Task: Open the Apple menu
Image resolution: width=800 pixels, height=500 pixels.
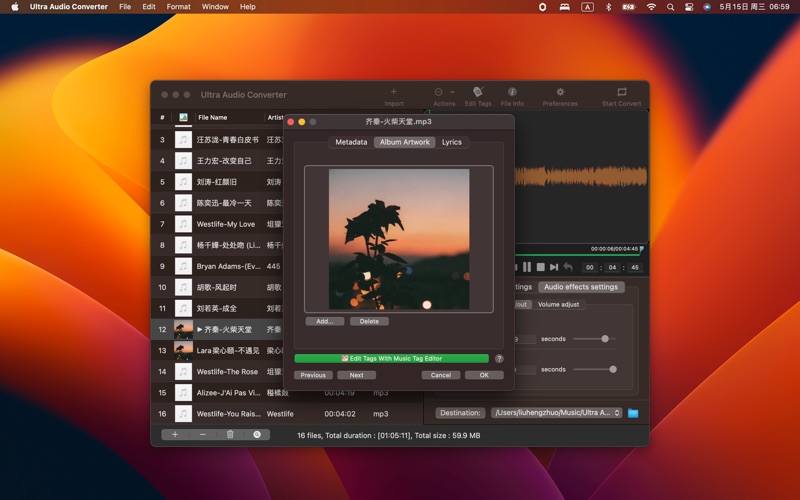Action: 15,7
